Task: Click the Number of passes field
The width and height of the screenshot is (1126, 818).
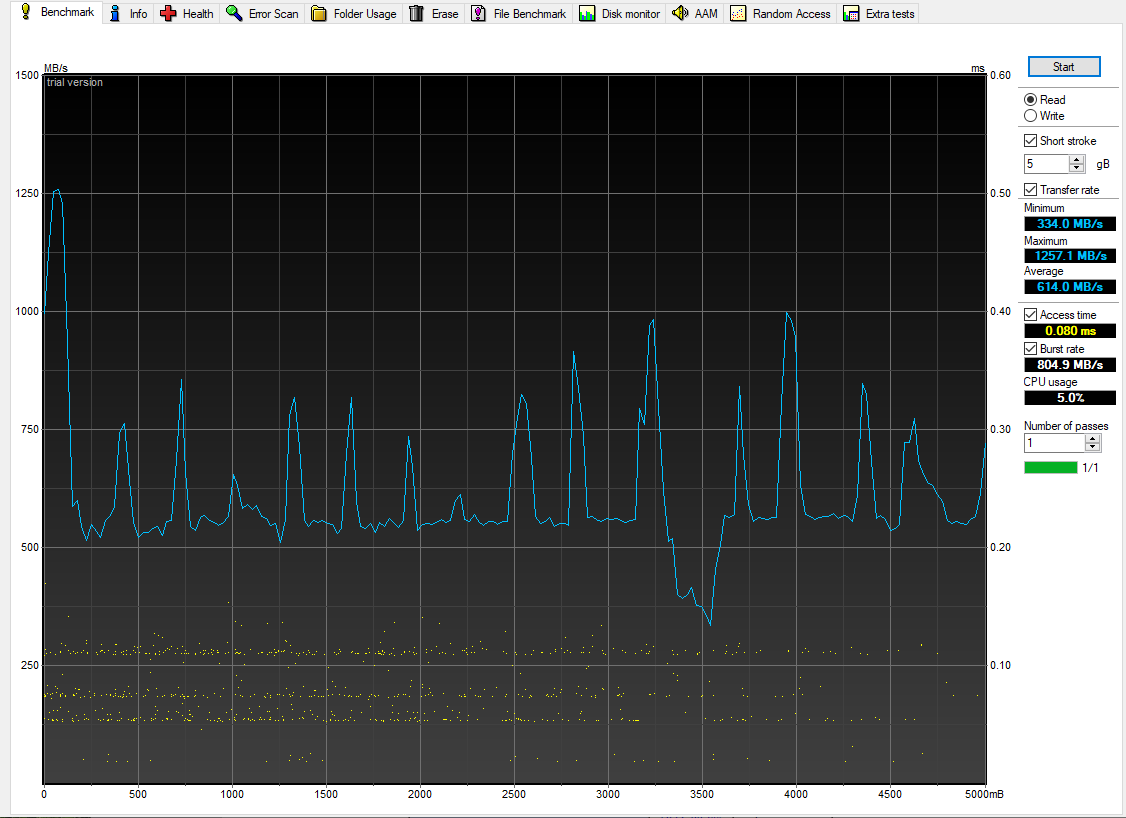Action: coord(1054,443)
